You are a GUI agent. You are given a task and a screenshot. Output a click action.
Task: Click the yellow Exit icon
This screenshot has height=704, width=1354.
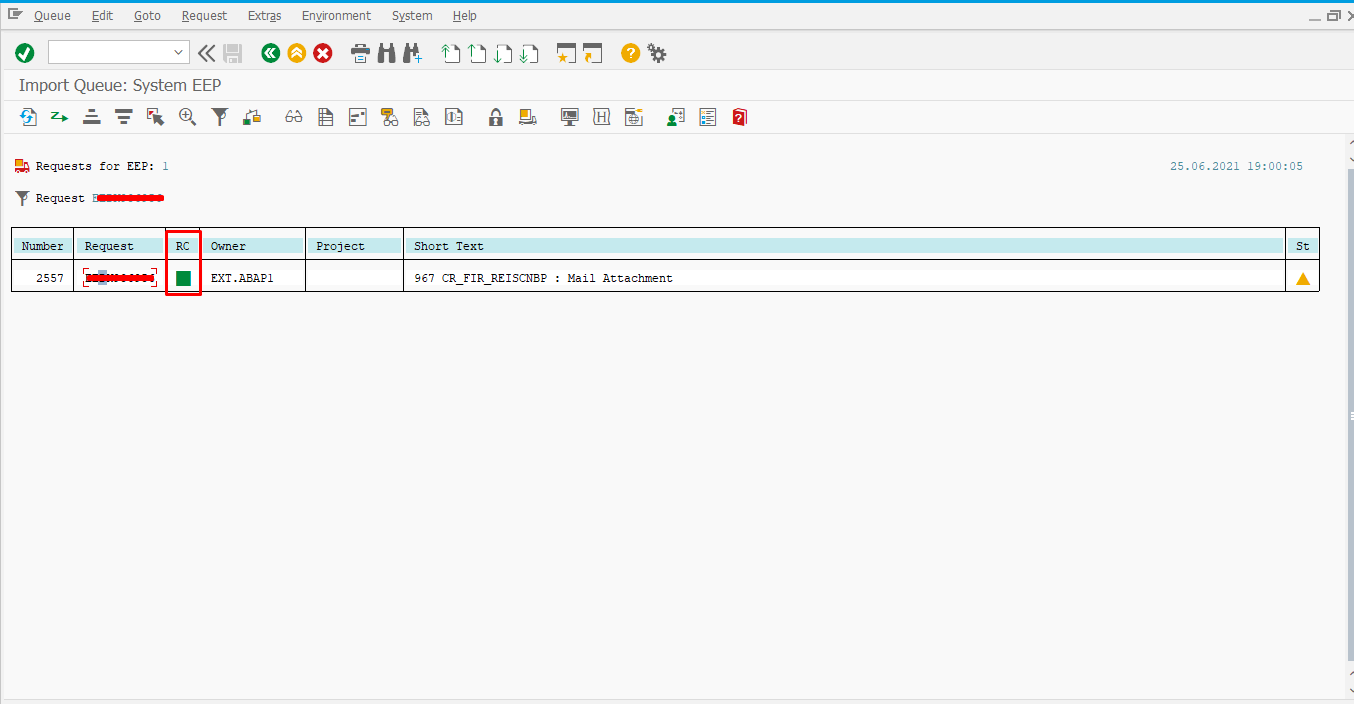point(296,53)
